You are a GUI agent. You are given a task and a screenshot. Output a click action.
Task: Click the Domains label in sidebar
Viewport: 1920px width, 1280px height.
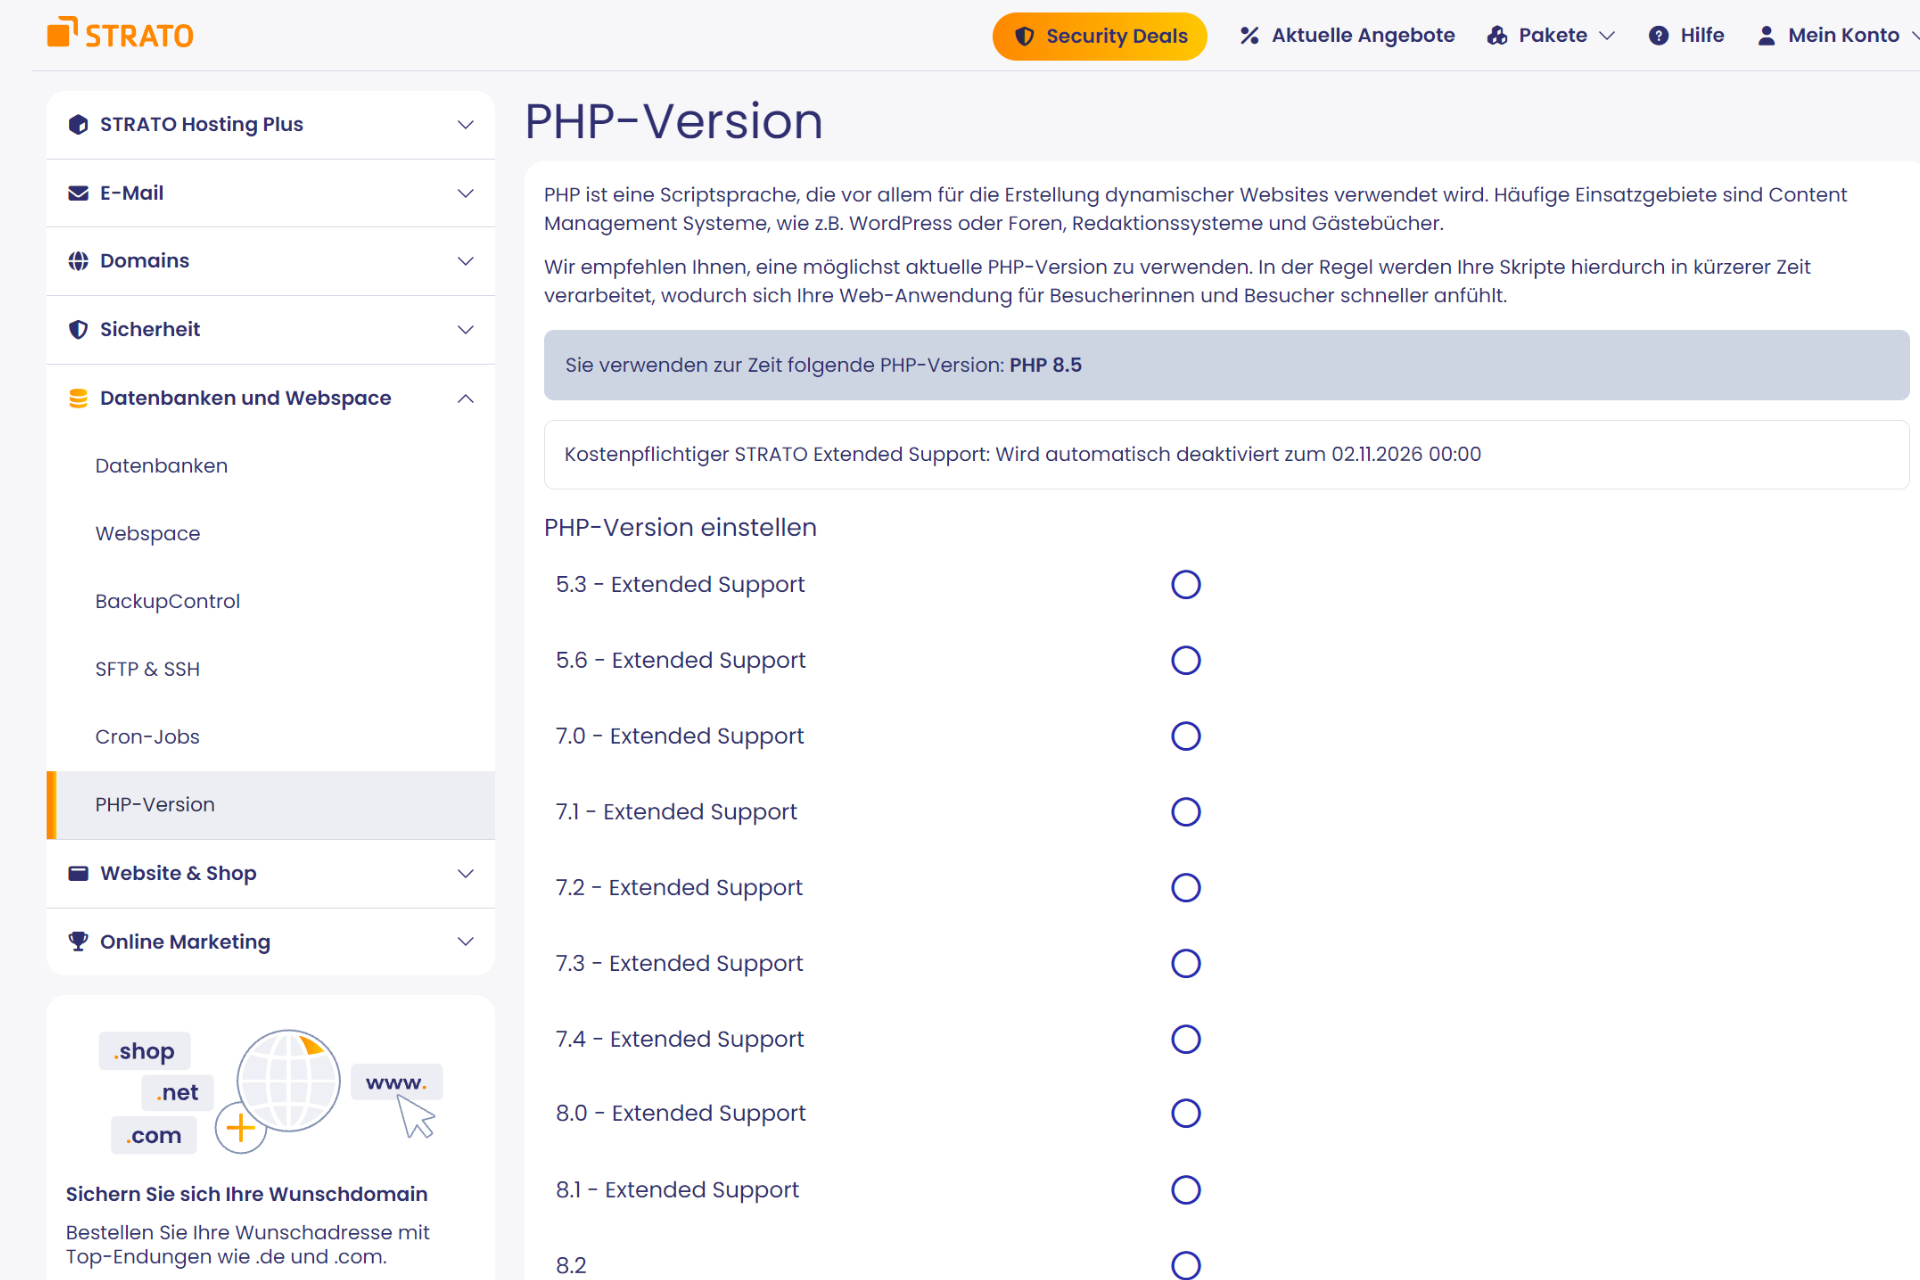click(144, 261)
